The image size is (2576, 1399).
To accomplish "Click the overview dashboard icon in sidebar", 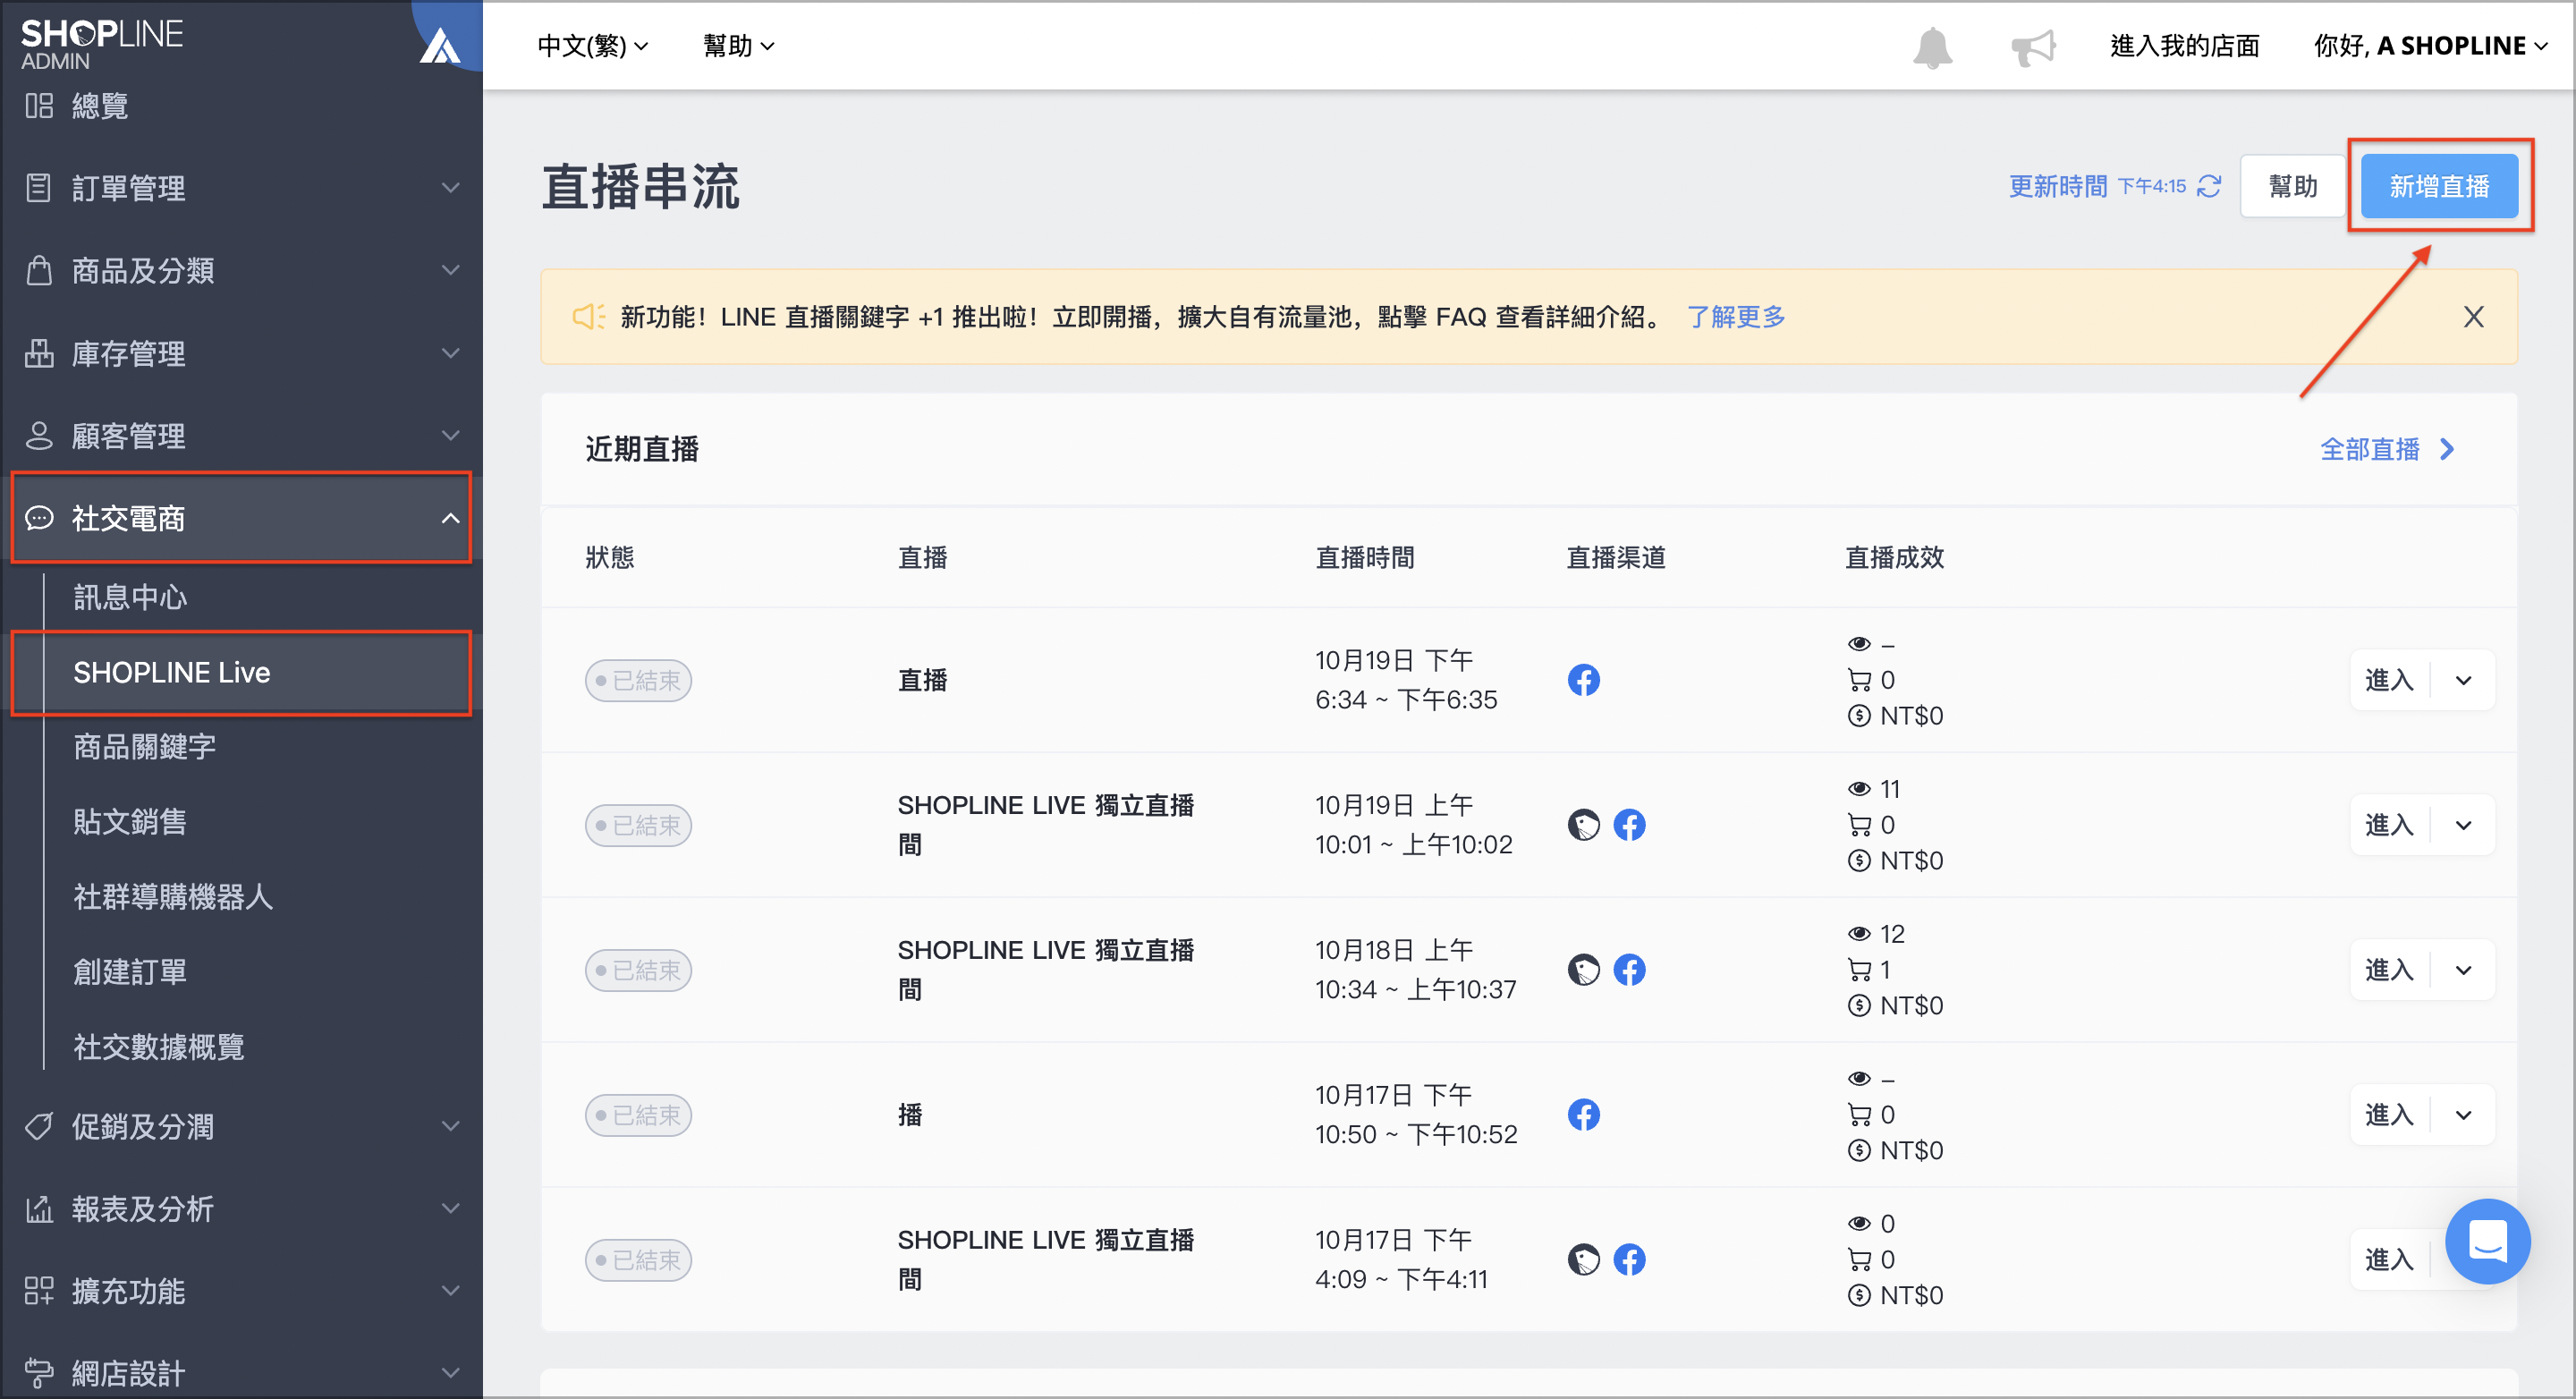I will coord(39,105).
